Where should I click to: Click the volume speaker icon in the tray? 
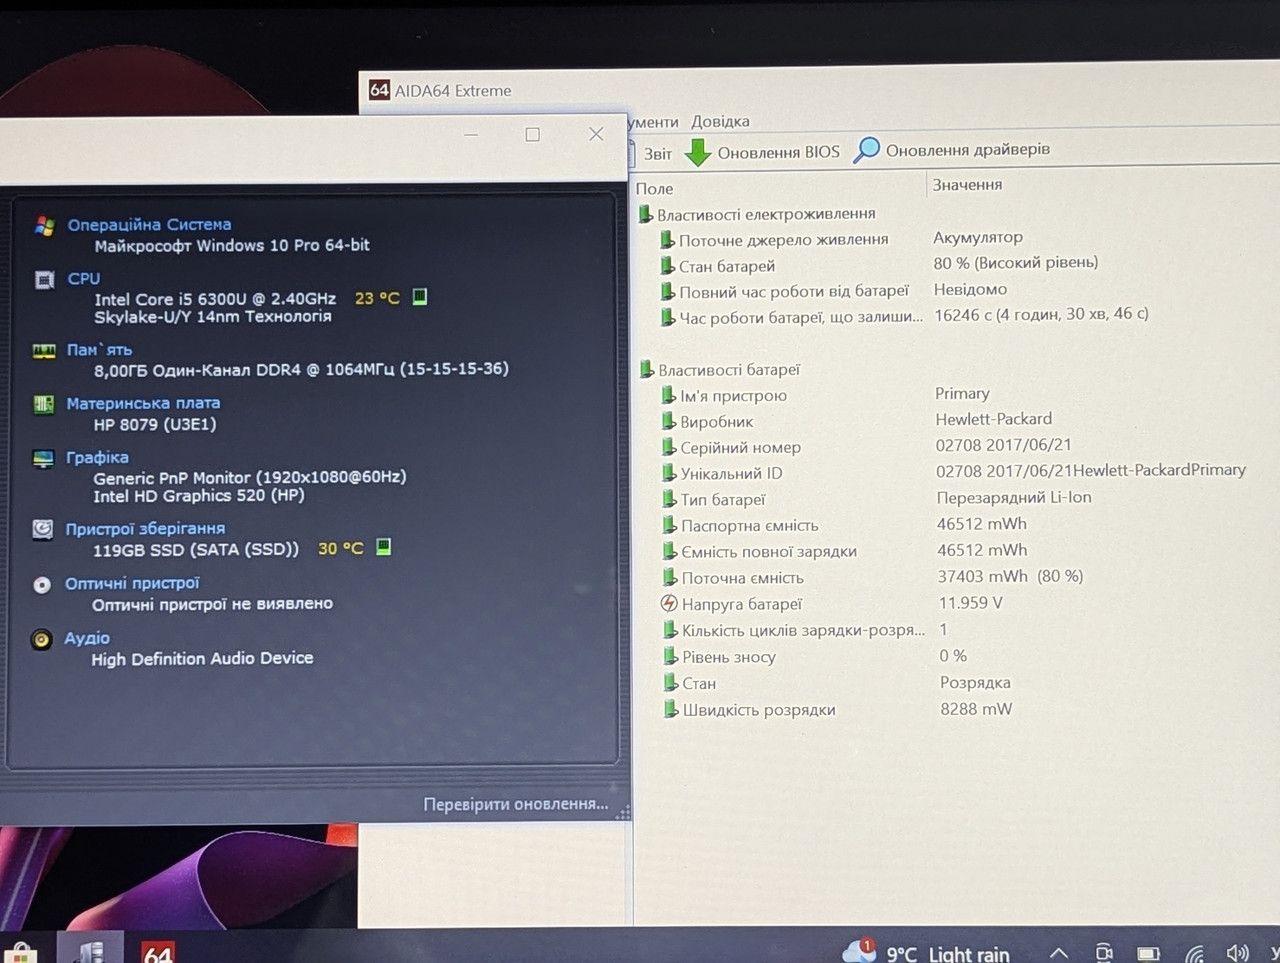pos(1237,953)
